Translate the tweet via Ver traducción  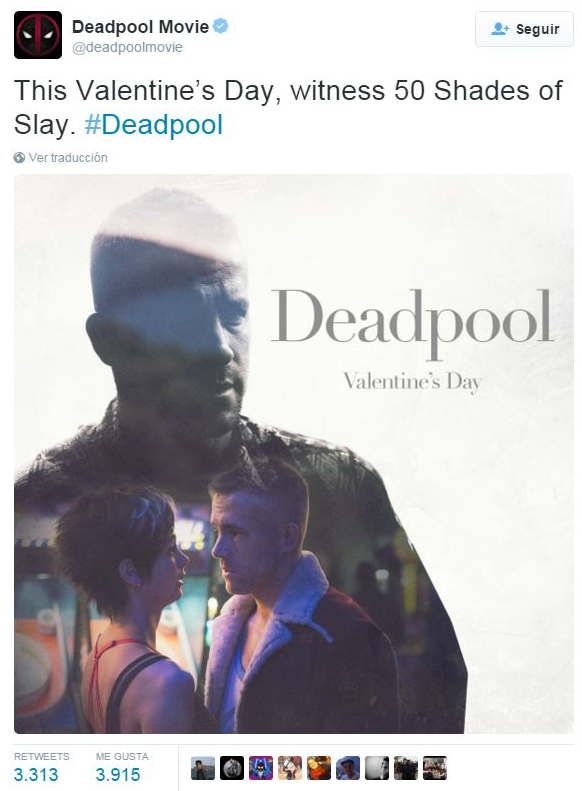68,158
